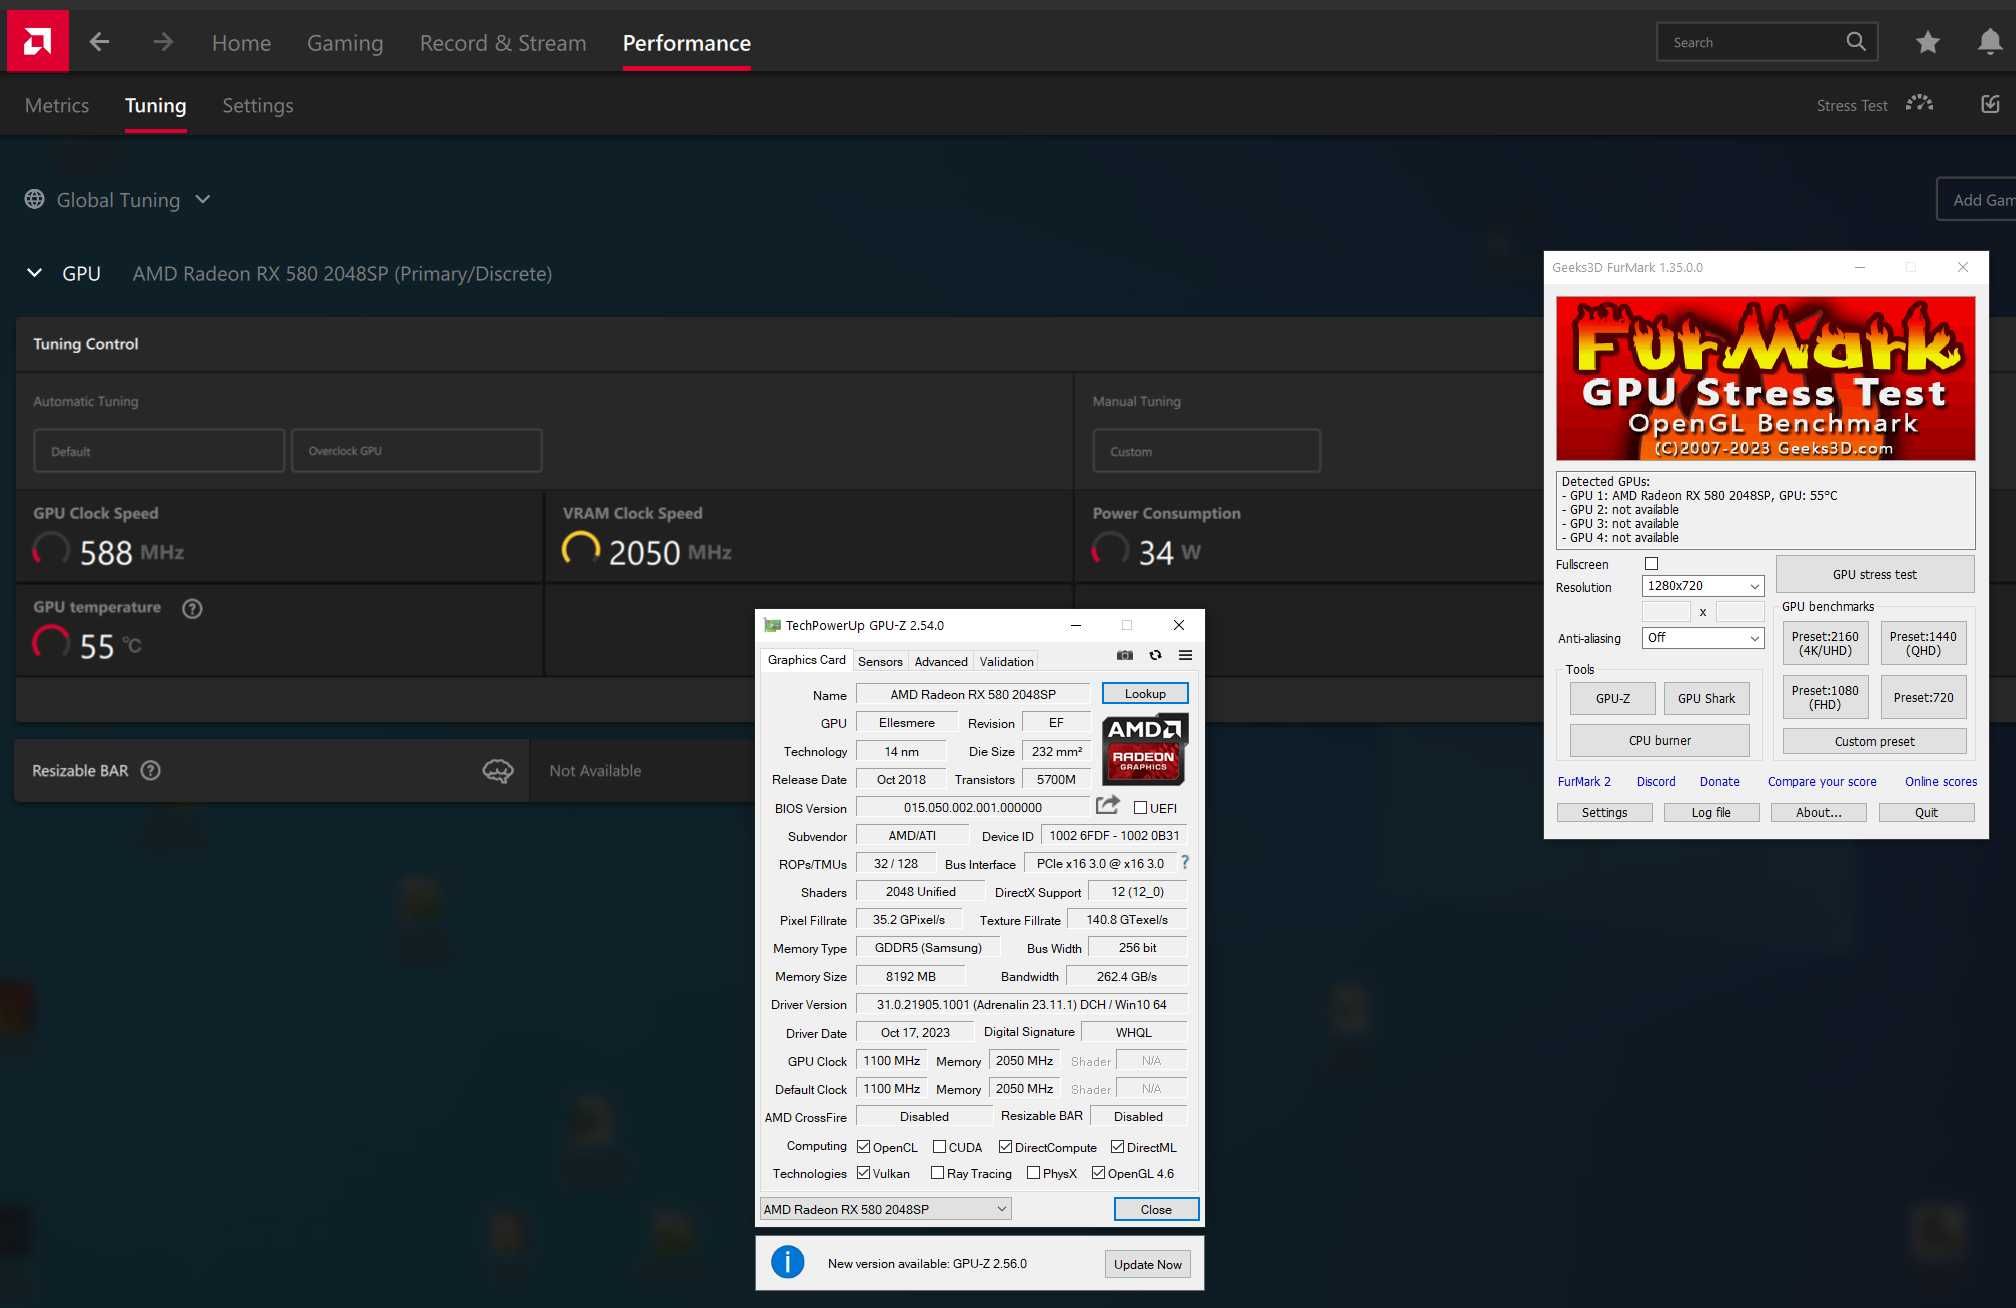Image resolution: width=2016 pixels, height=1308 pixels.
Task: Click the bookmark/favorites icon in Adrenalin toolbar
Action: coord(1926,41)
